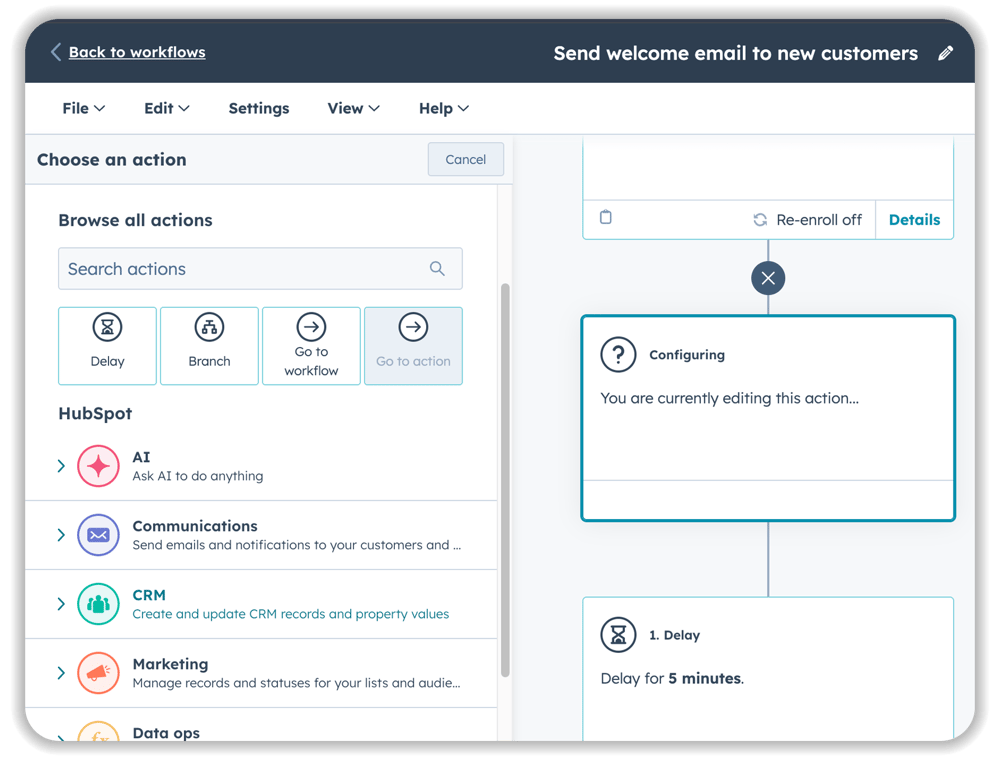1000x760 pixels.
Task: Click the CRM people icon
Action: pyautogui.click(x=98, y=604)
